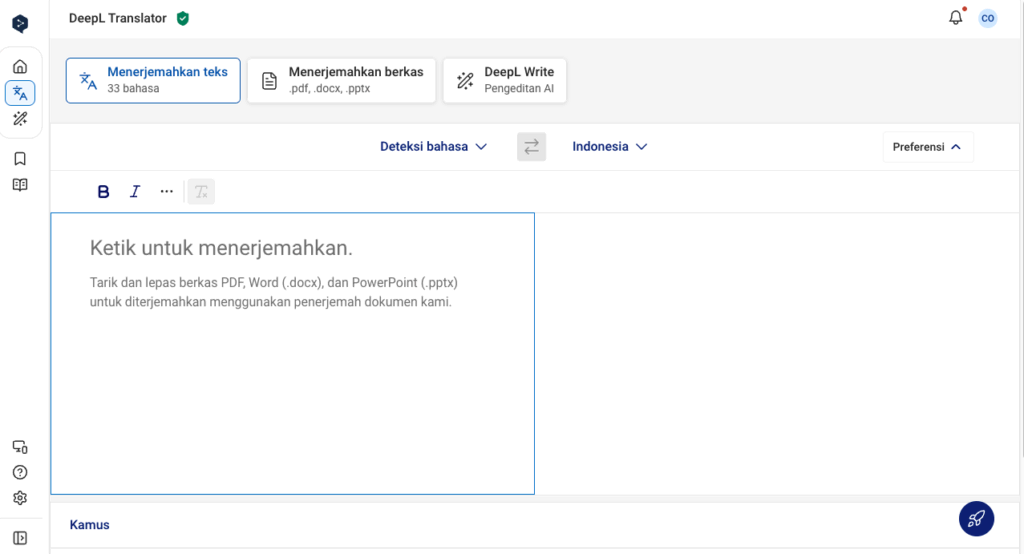
Task: Open the help question mark icon
Action: click(20, 472)
